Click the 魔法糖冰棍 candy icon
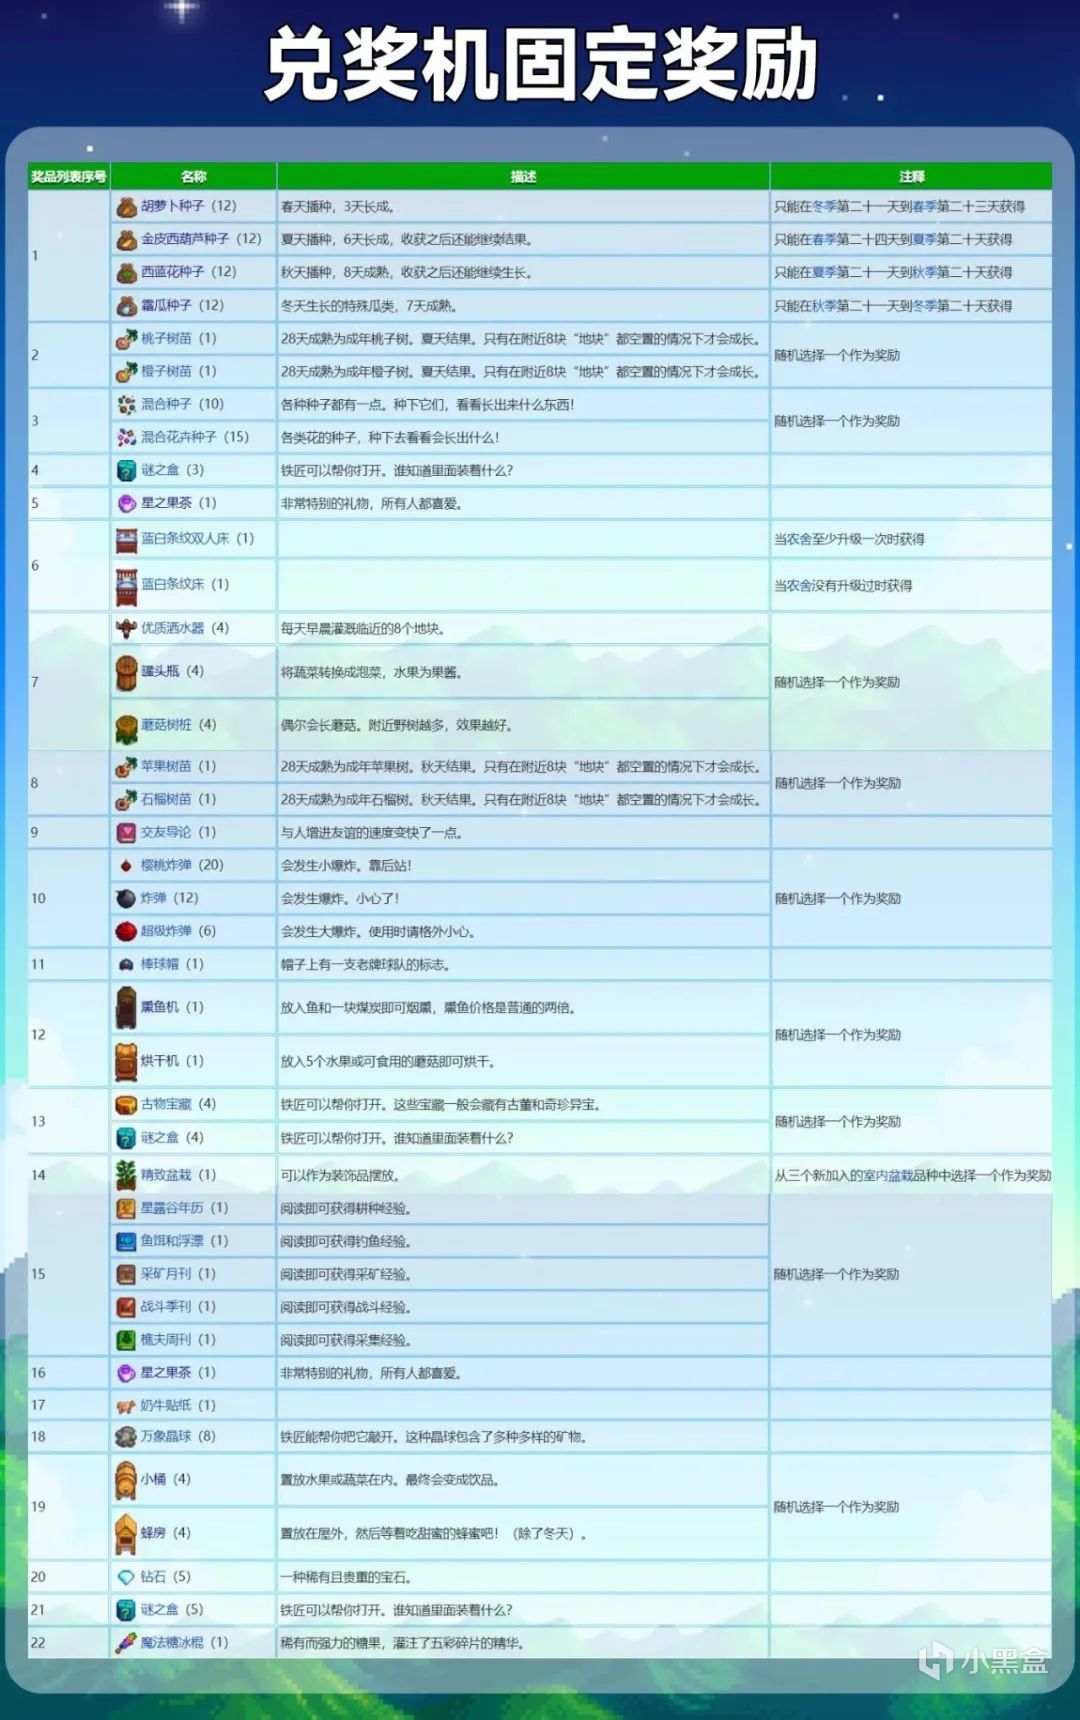The height and width of the screenshot is (1720, 1080). [x=126, y=1643]
